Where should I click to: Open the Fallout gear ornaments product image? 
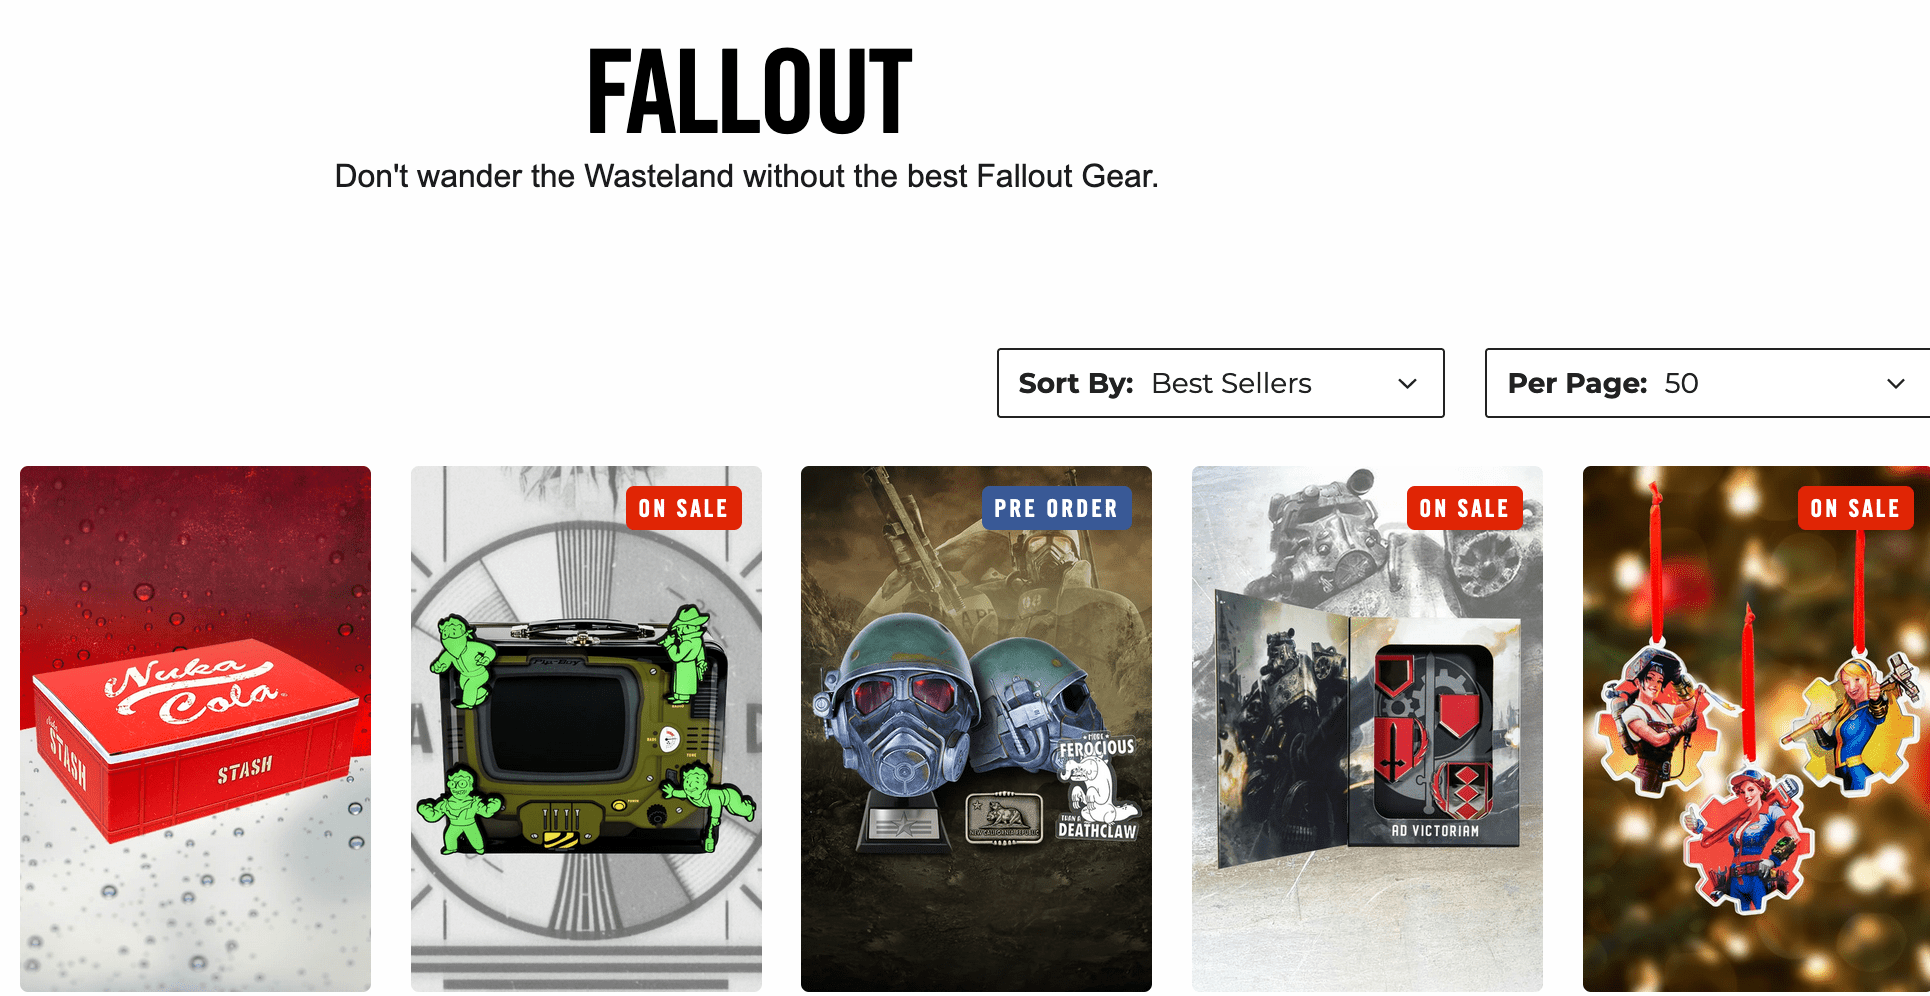1756,729
